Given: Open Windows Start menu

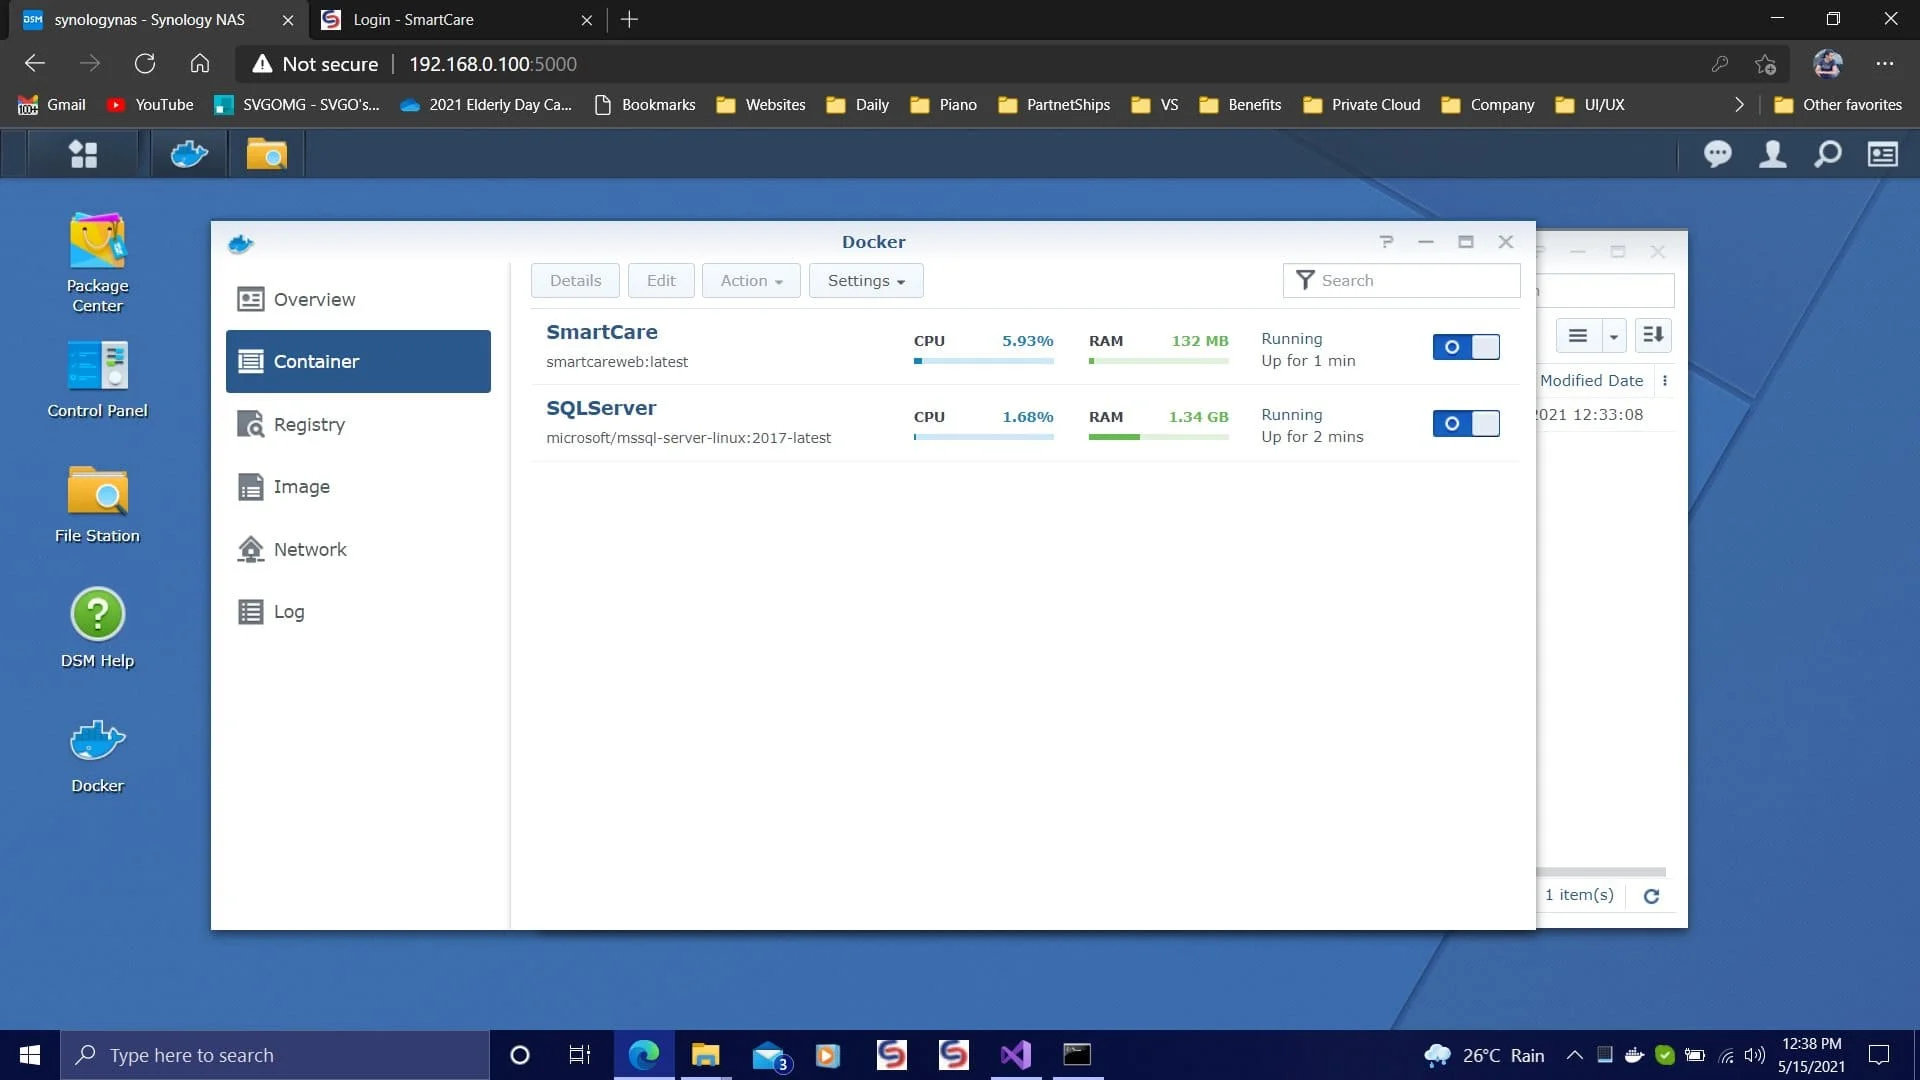Looking at the screenshot, I should tap(30, 1055).
